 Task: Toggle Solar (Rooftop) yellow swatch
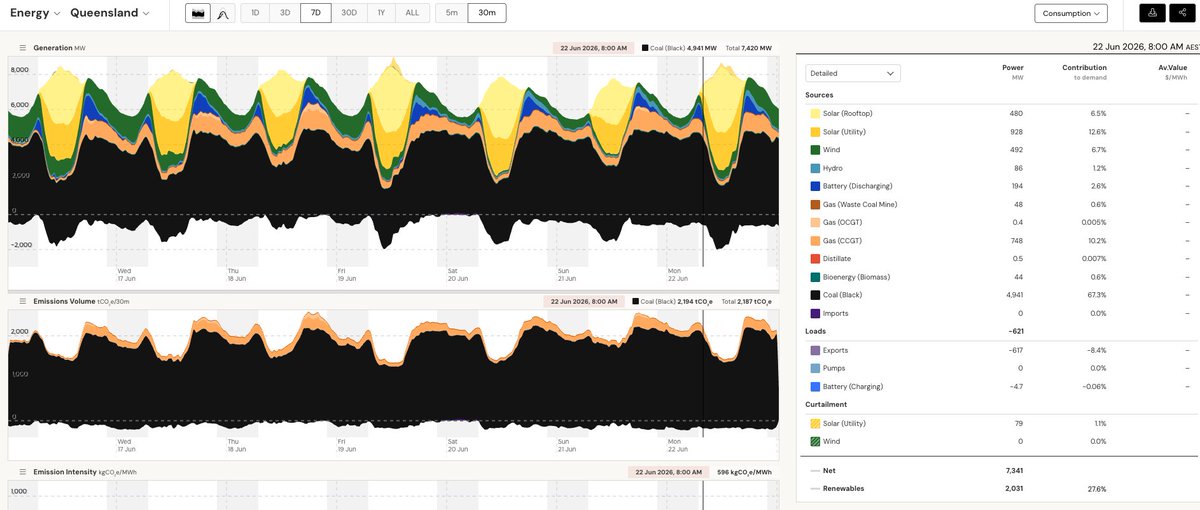(x=815, y=114)
